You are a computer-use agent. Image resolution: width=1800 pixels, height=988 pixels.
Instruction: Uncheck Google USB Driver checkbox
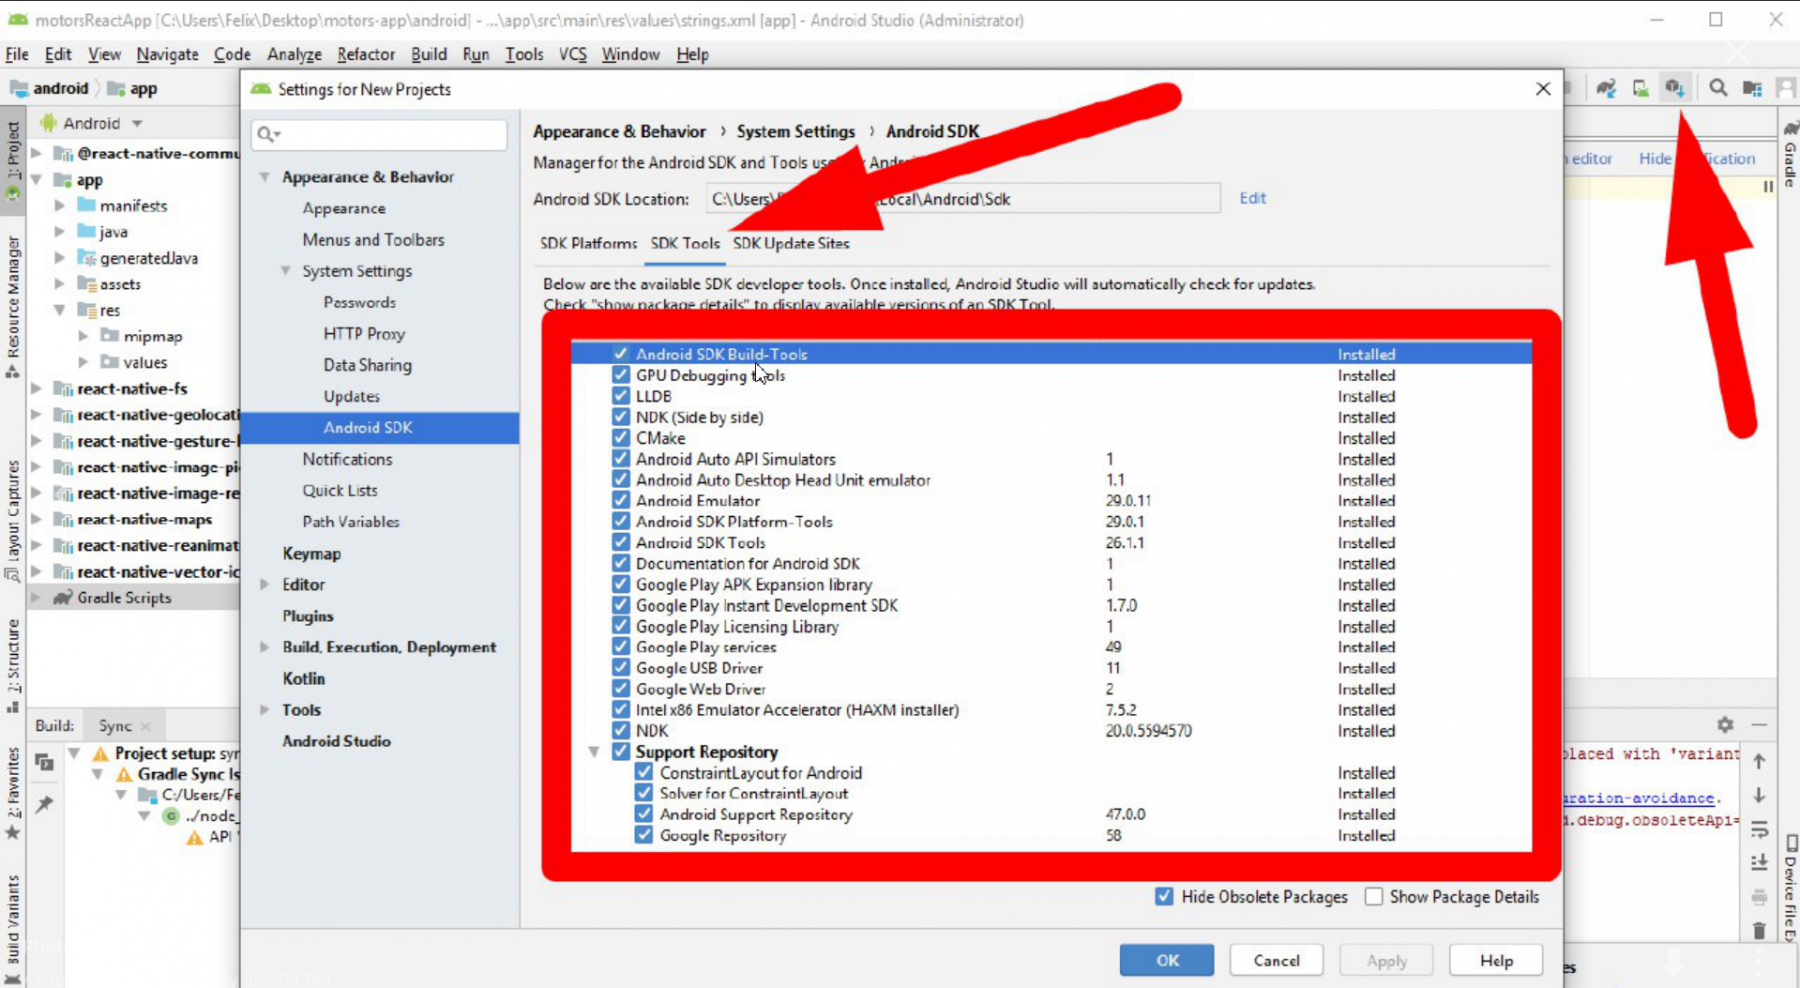click(621, 668)
